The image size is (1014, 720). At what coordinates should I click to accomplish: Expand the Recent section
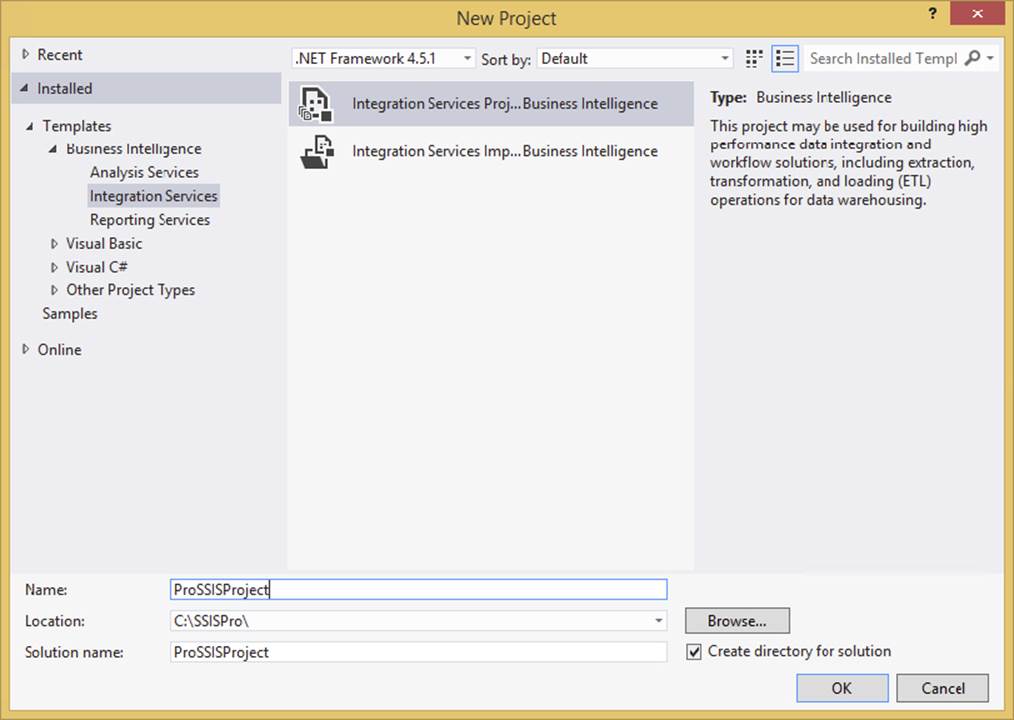[25, 54]
